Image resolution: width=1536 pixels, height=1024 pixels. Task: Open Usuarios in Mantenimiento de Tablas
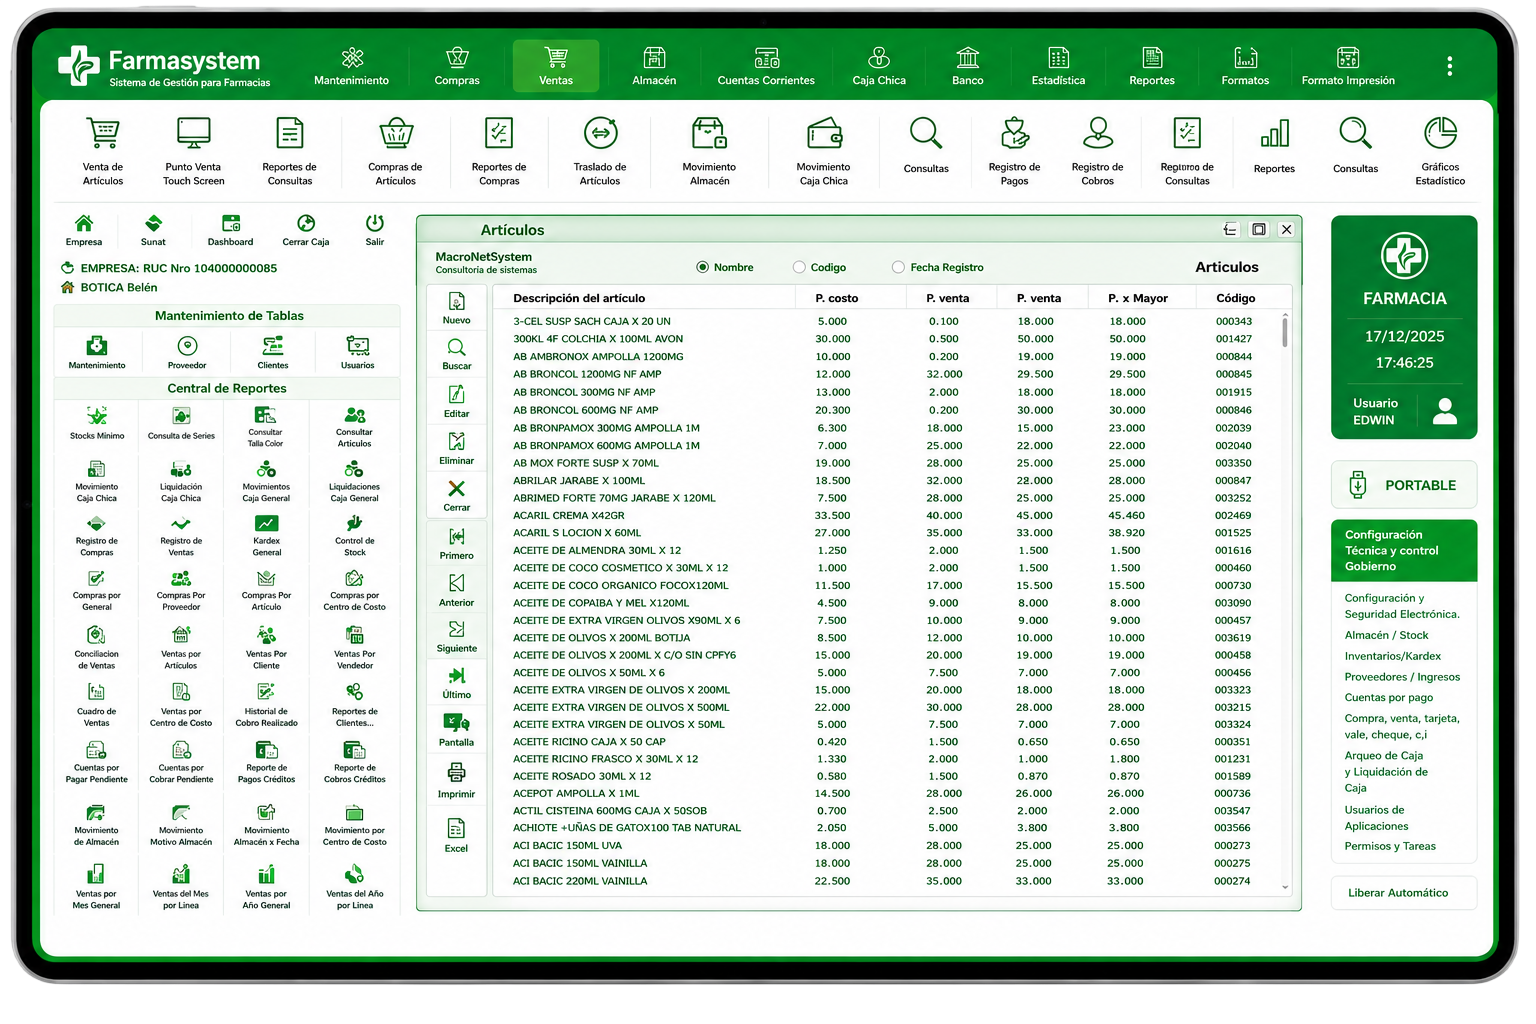(357, 353)
